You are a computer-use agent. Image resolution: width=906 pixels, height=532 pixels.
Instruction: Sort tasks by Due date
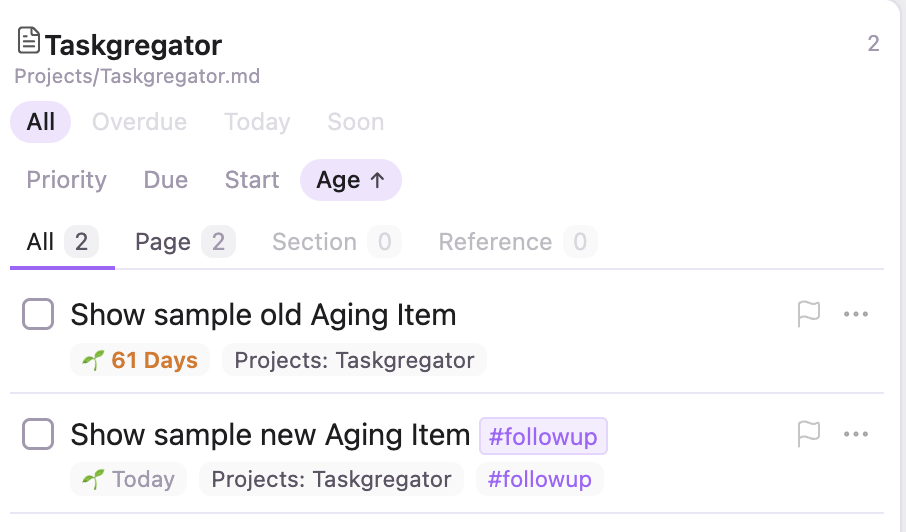tap(166, 180)
